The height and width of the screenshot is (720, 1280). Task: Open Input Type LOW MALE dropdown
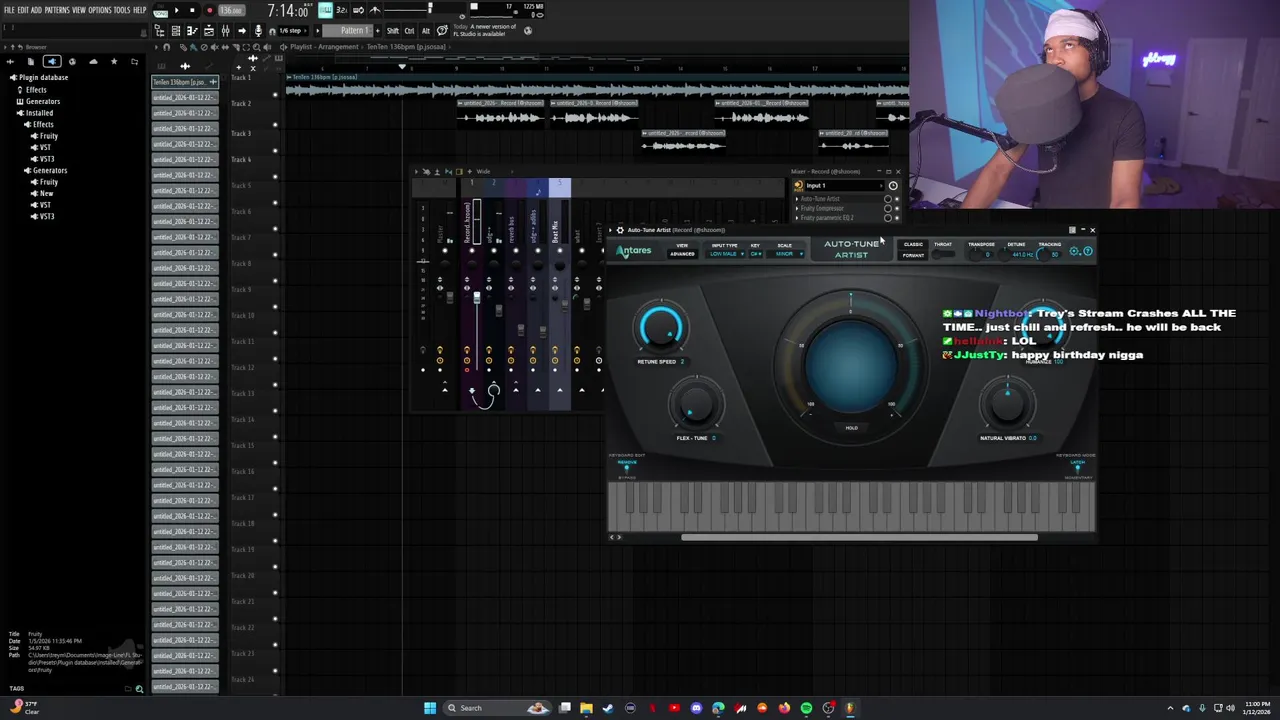tap(726, 254)
